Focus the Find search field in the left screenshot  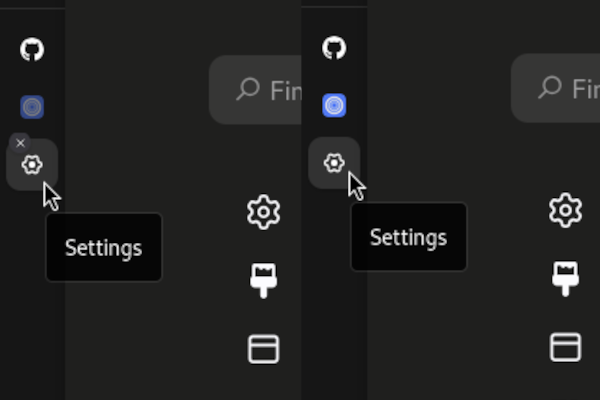coord(255,90)
